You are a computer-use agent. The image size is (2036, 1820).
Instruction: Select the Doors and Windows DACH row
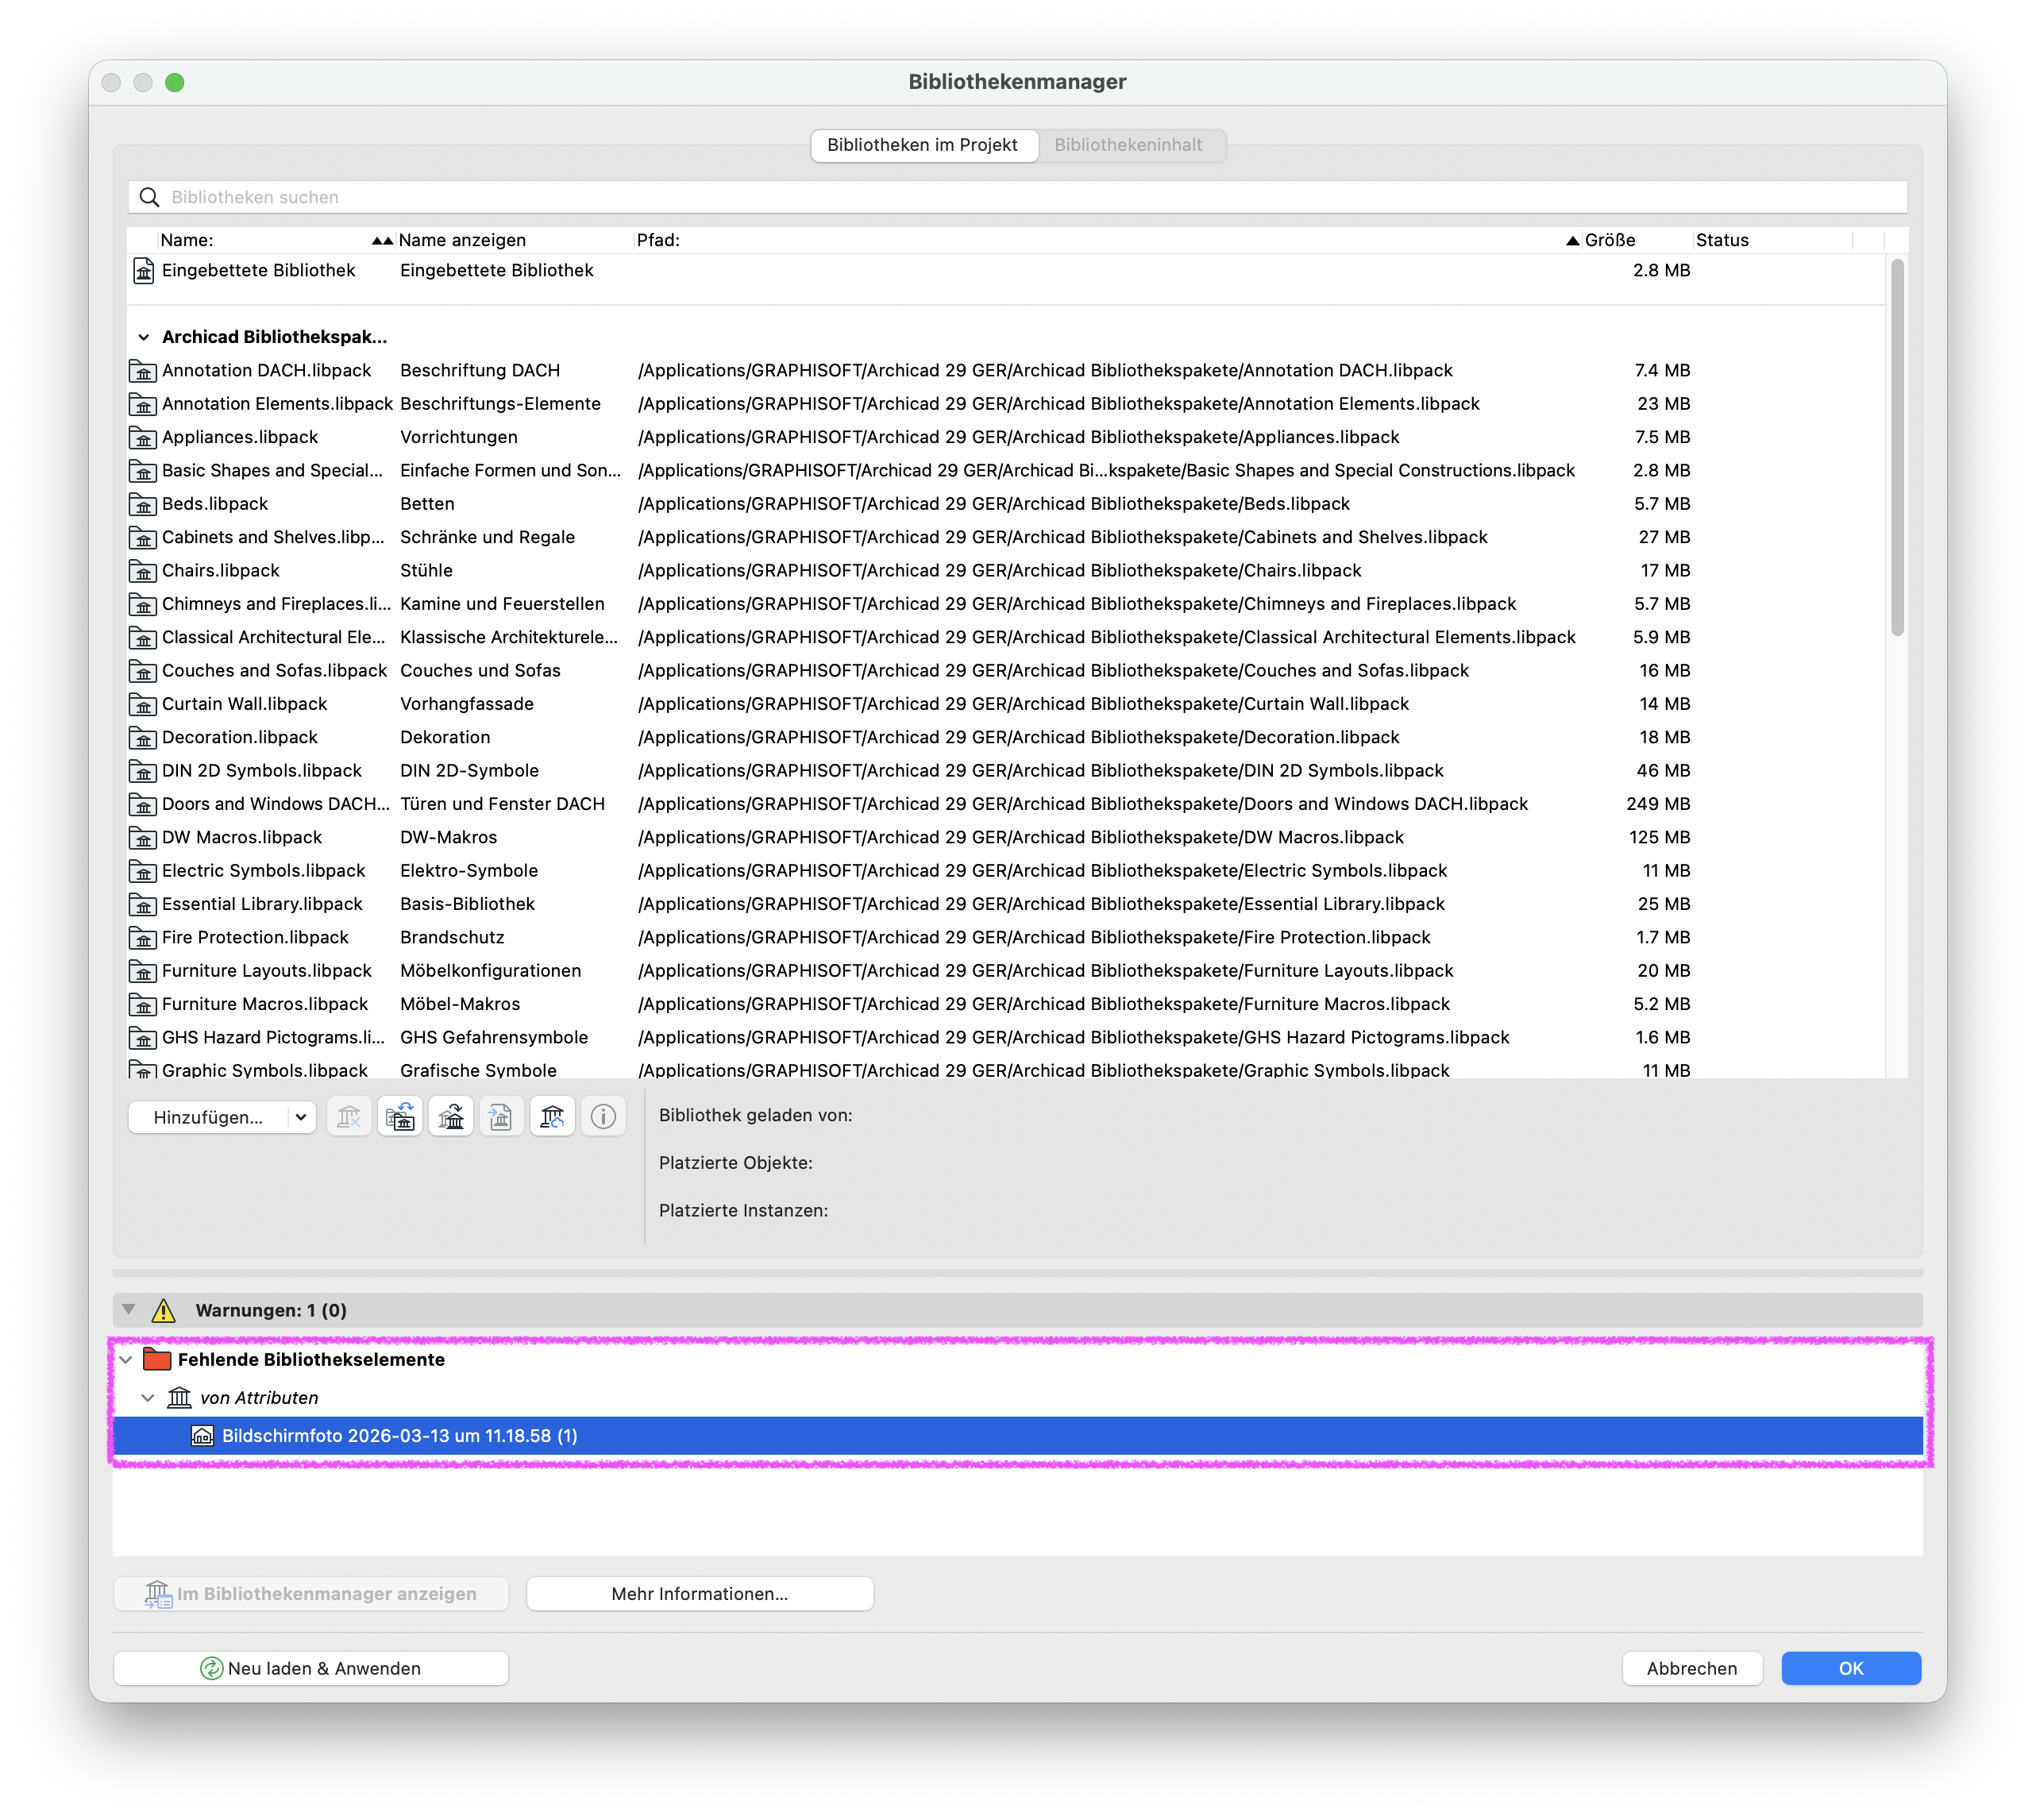pos(1007,804)
